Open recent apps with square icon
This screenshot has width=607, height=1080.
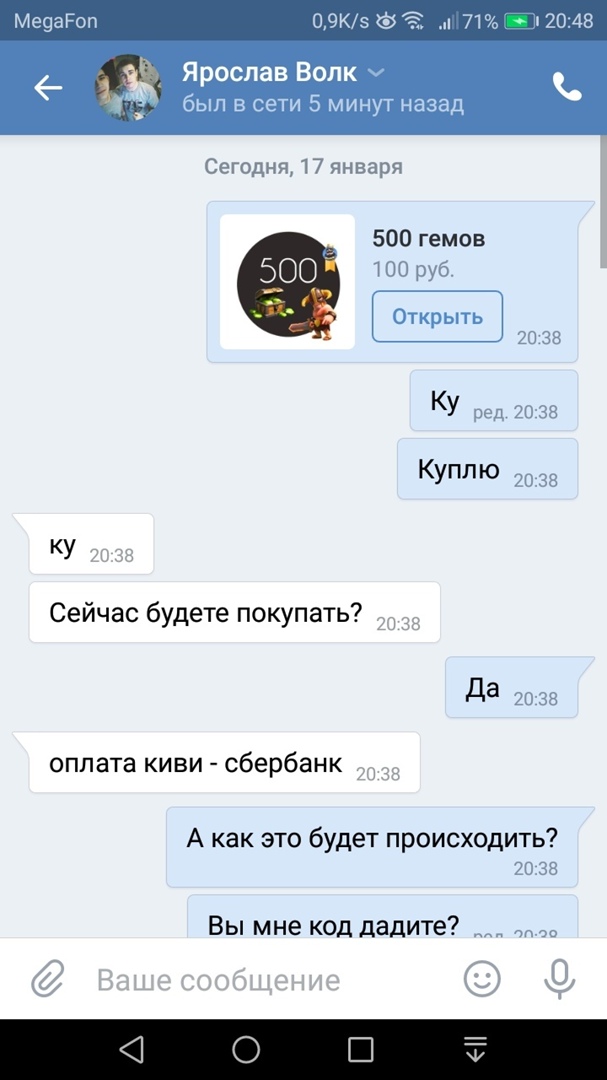(x=360, y=1050)
